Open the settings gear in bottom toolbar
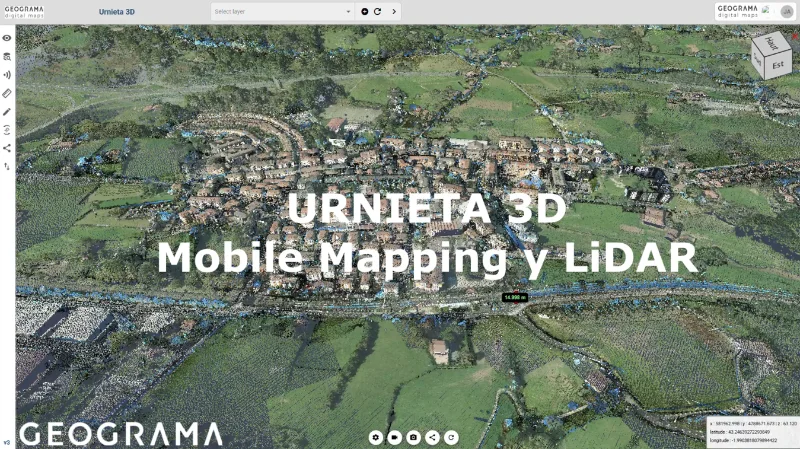Viewport: 800px width, 449px height. point(376,437)
